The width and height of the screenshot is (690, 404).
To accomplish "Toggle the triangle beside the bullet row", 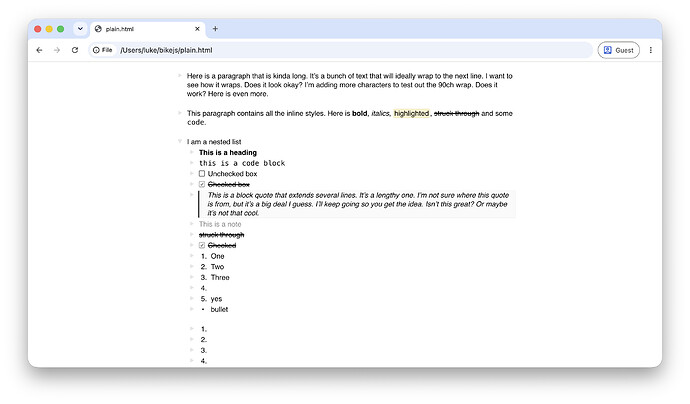I will 191,309.
